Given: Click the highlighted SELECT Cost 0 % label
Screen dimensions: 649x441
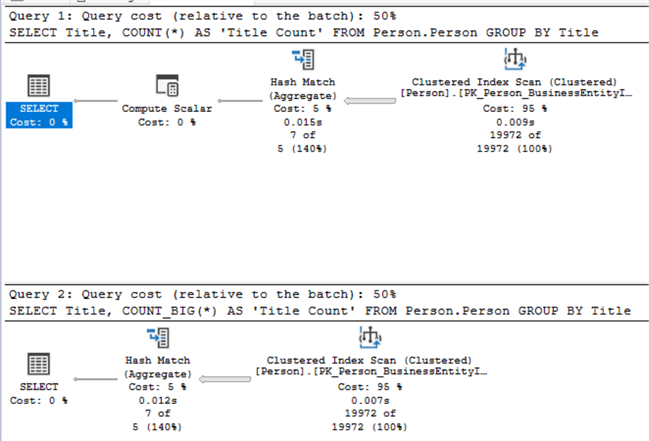Looking at the screenshot, I should pos(39,115).
